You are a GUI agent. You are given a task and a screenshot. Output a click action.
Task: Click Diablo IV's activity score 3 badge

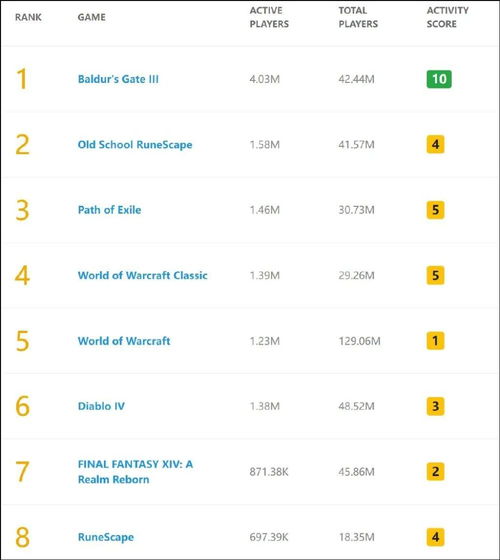click(x=435, y=406)
